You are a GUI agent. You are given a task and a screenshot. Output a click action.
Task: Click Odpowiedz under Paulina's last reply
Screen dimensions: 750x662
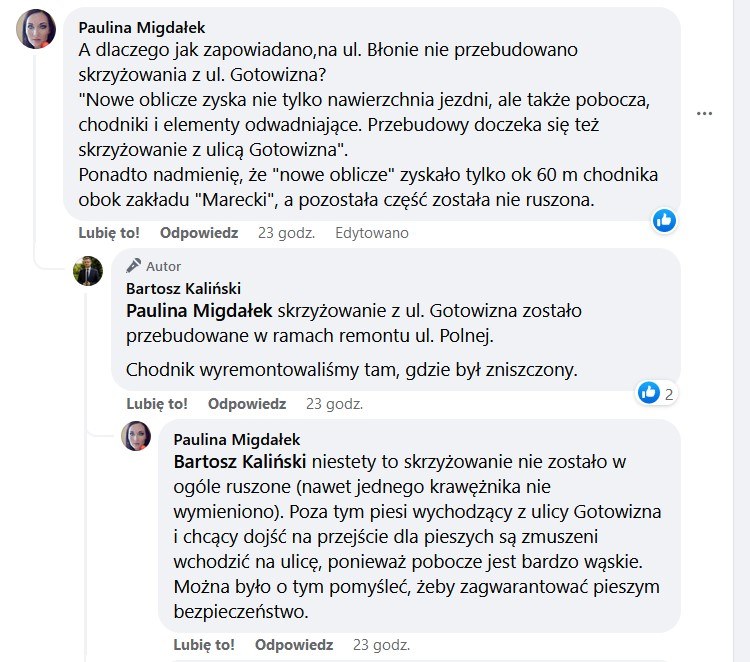294,644
